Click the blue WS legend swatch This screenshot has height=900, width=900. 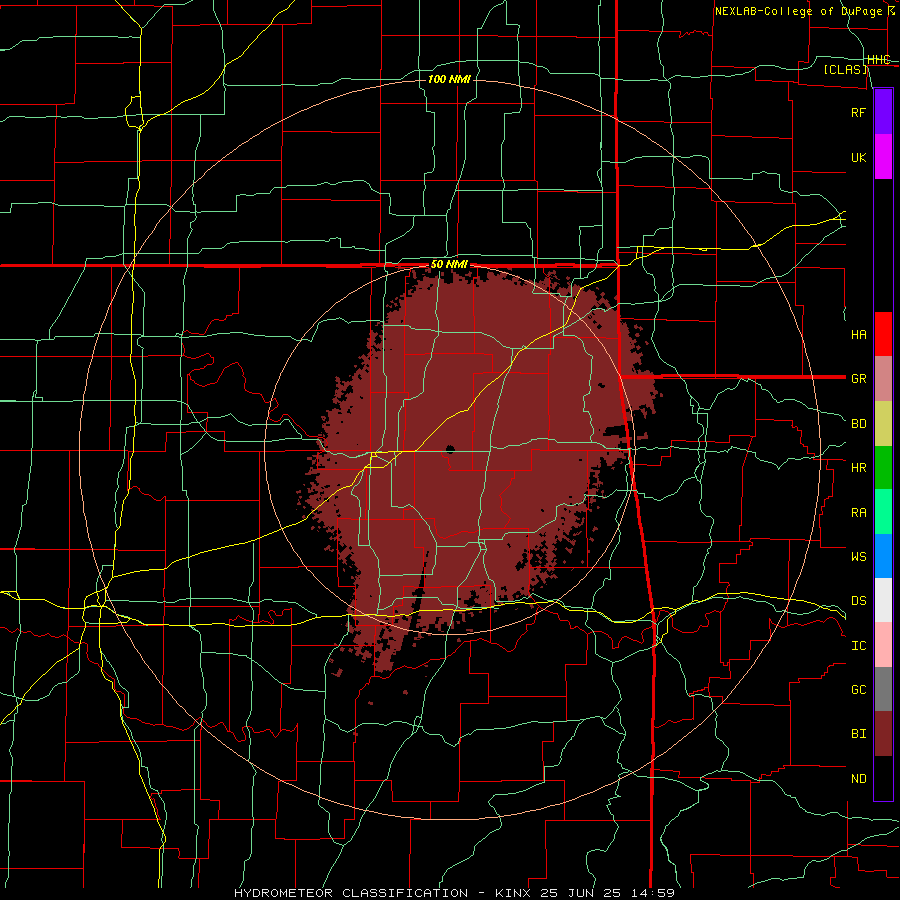pyautogui.click(x=883, y=556)
